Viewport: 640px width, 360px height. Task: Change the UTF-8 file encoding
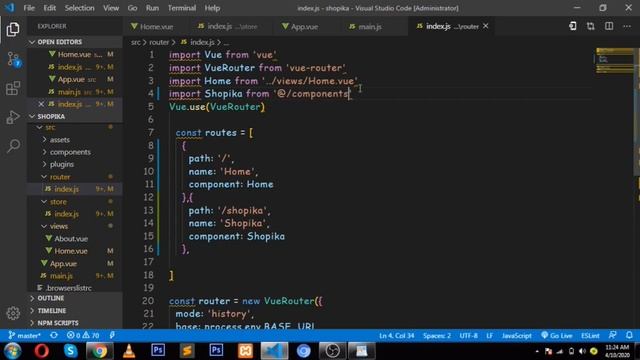468,336
